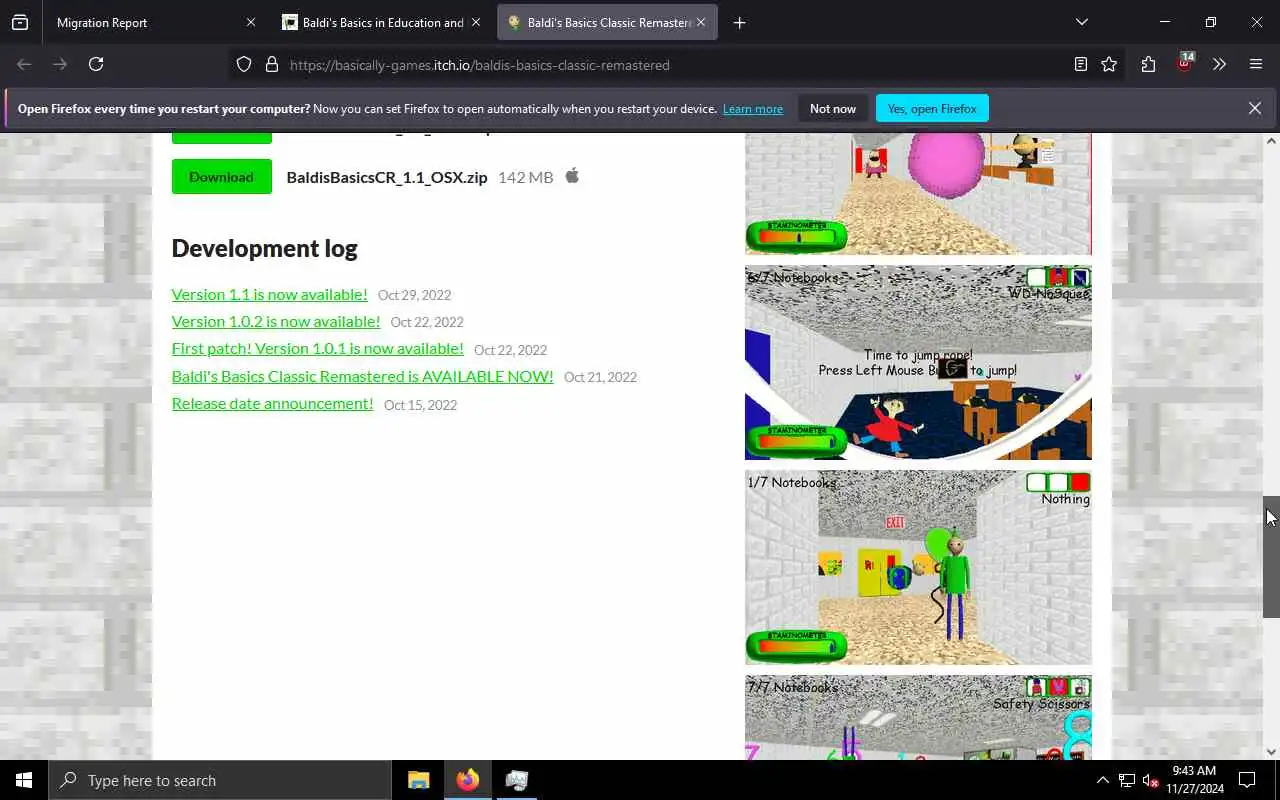Close the Migration Report tab
Screen dimensions: 1280x800
[251, 22]
